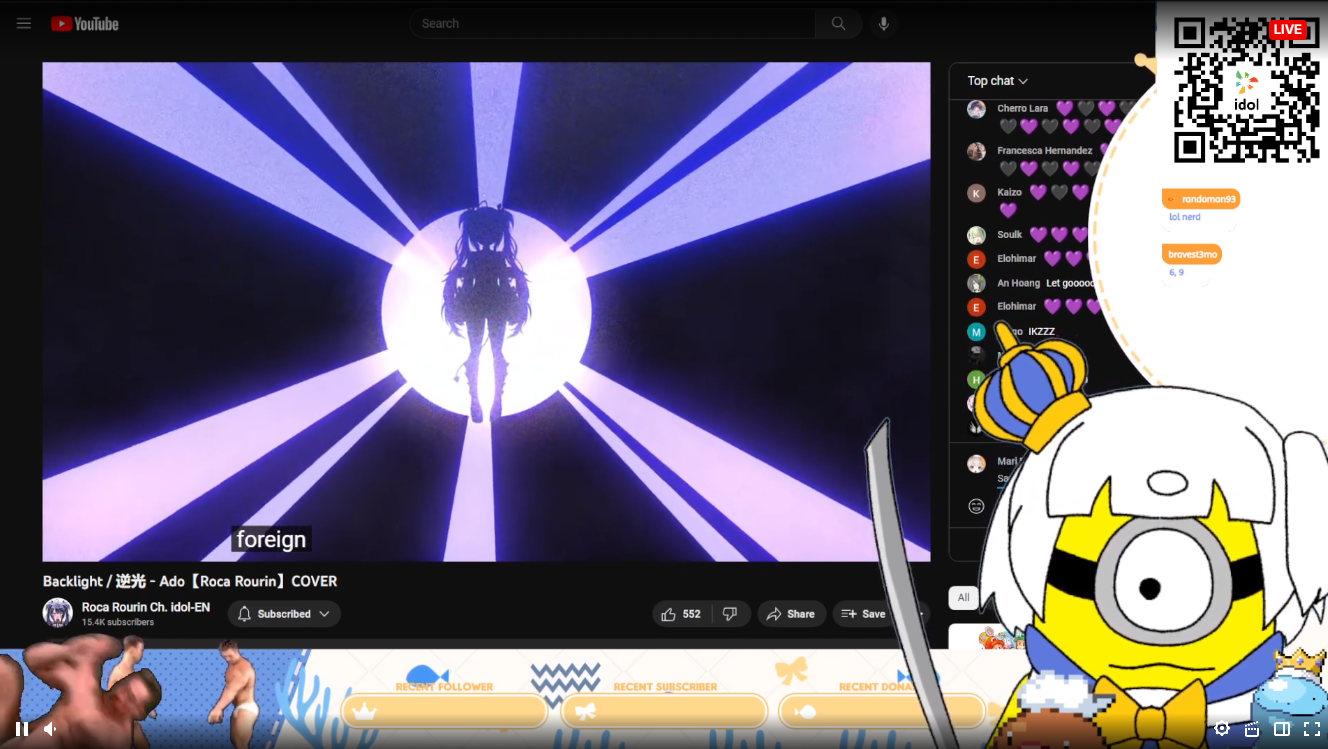Click the randoman93 chat bubble name

click(x=1201, y=199)
